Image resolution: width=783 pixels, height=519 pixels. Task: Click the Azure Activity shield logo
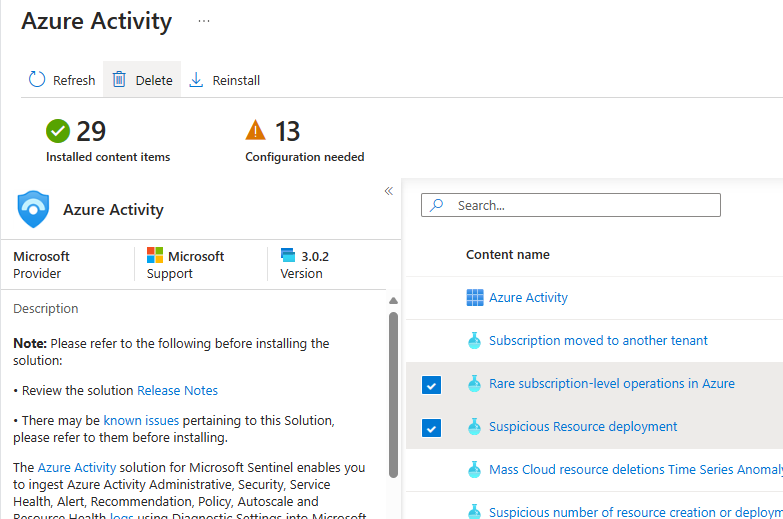34,210
